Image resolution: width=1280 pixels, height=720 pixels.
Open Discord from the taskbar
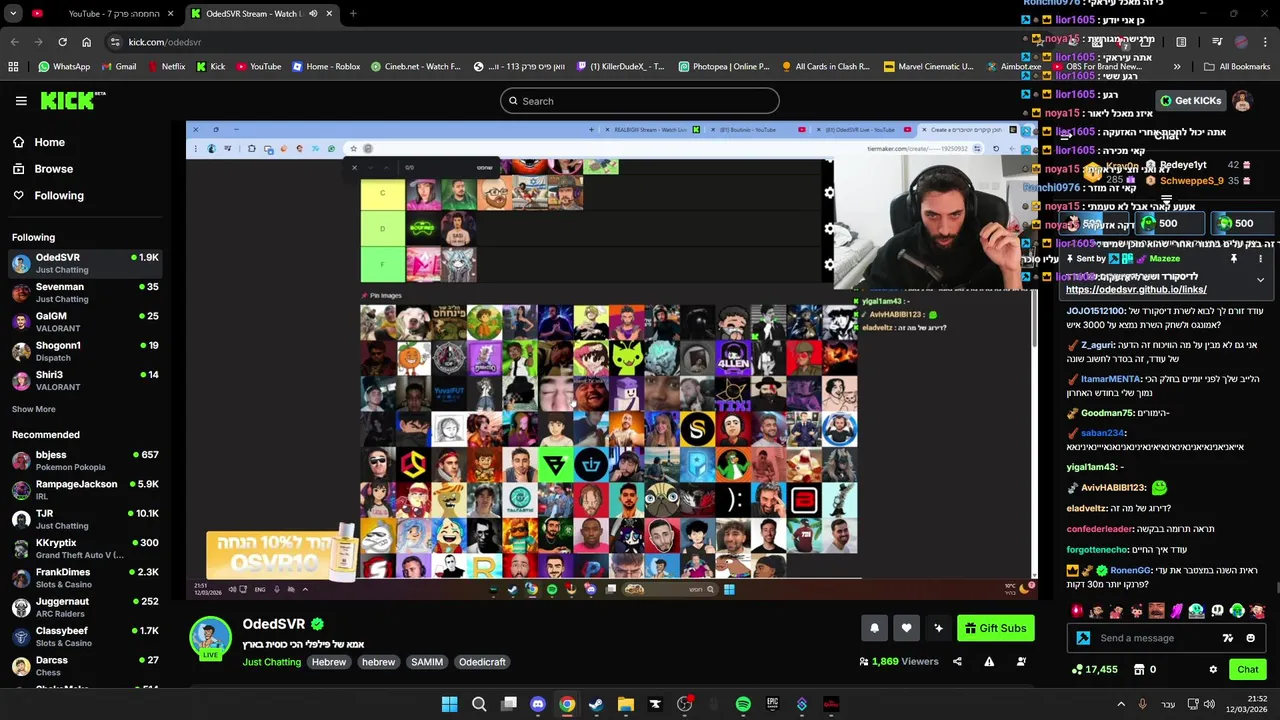[x=538, y=704]
